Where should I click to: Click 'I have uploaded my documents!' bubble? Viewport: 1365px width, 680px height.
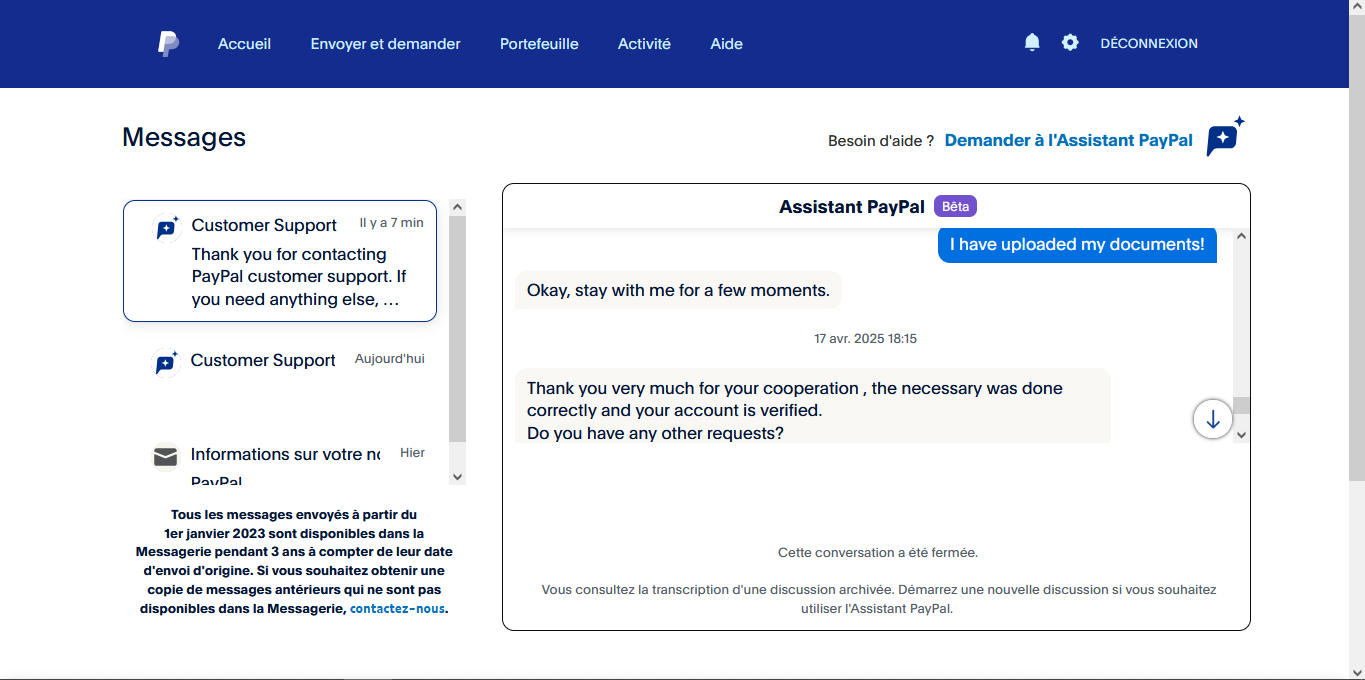[1077, 244]
